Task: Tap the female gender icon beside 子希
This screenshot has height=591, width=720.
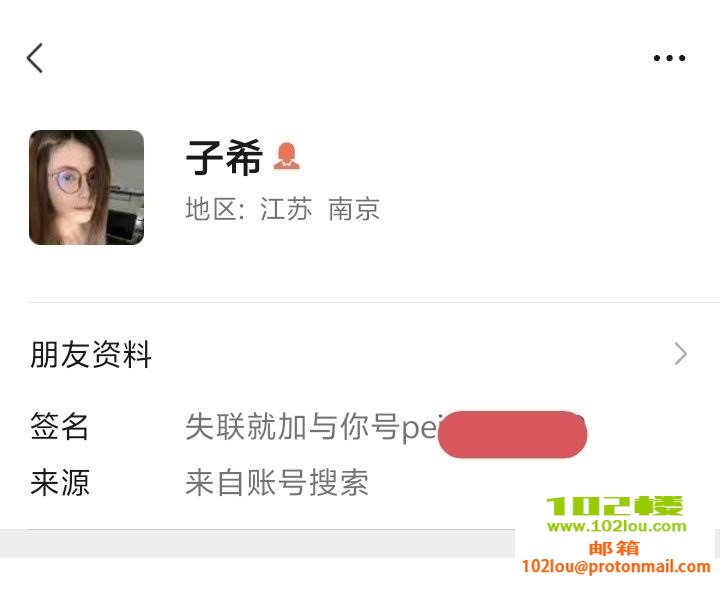Action: click(287, 156)
